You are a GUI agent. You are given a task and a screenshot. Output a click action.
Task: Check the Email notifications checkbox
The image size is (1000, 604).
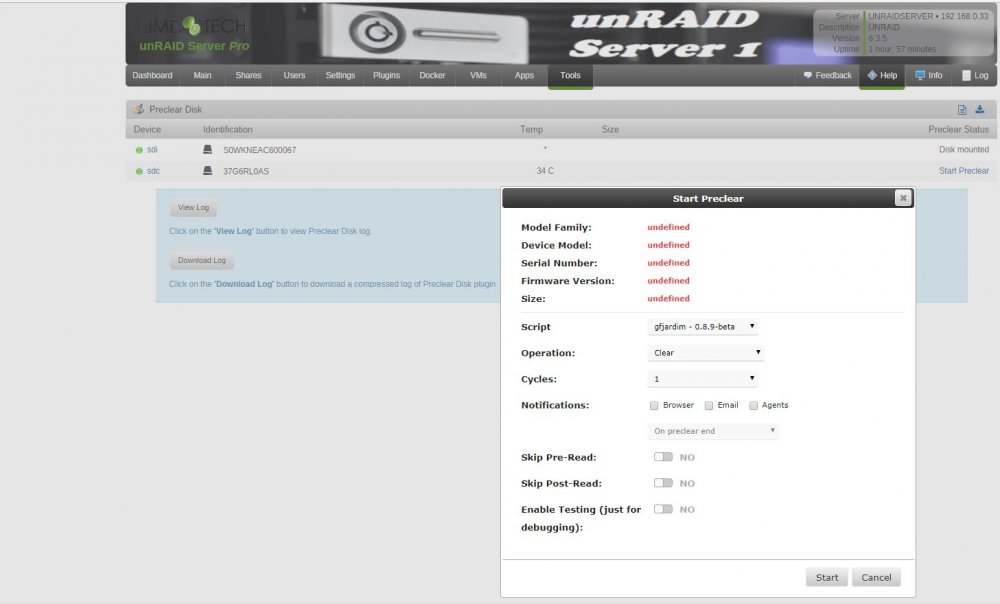pyautogui.click(x=709, y=406)
